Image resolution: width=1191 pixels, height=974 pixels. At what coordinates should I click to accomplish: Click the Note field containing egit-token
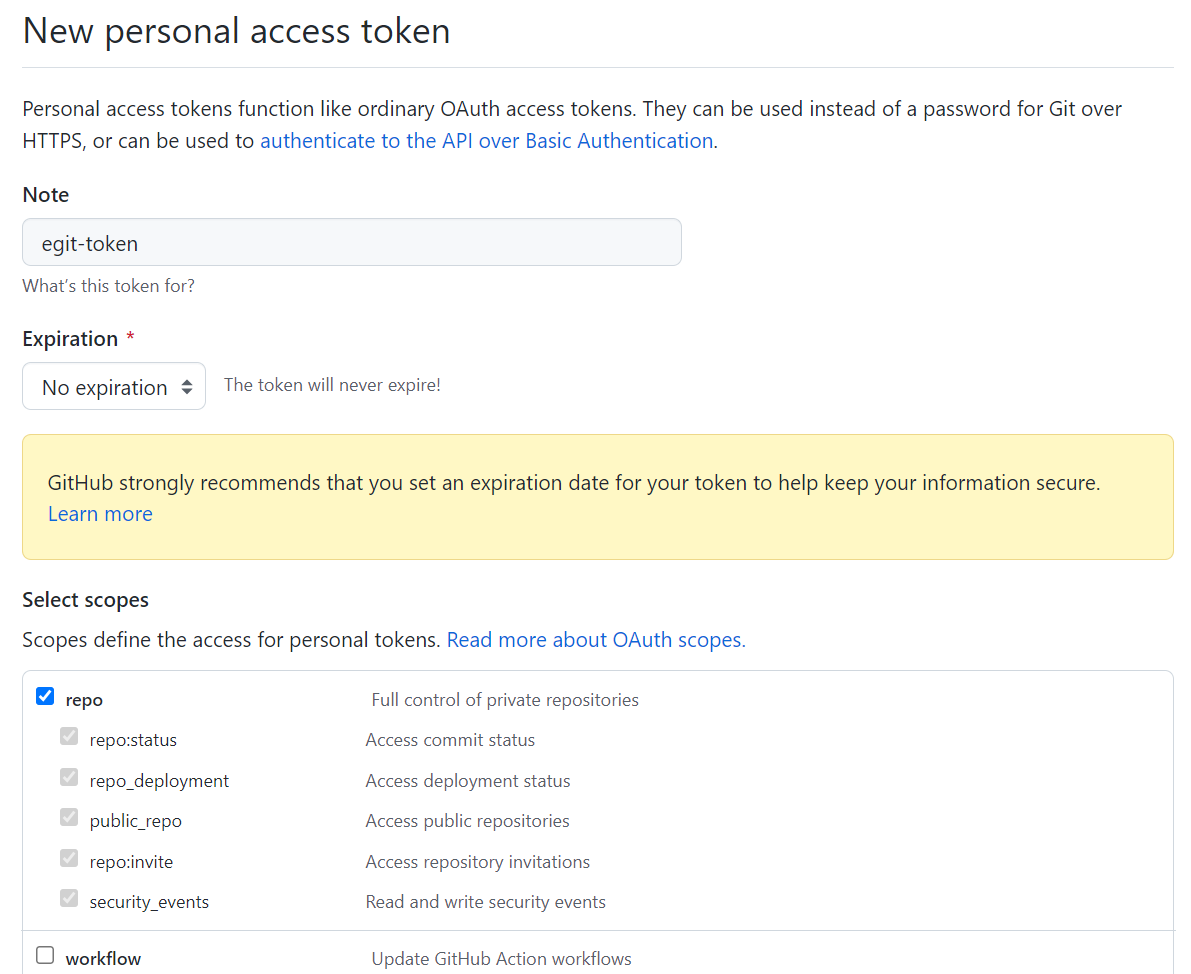[352, 243]
